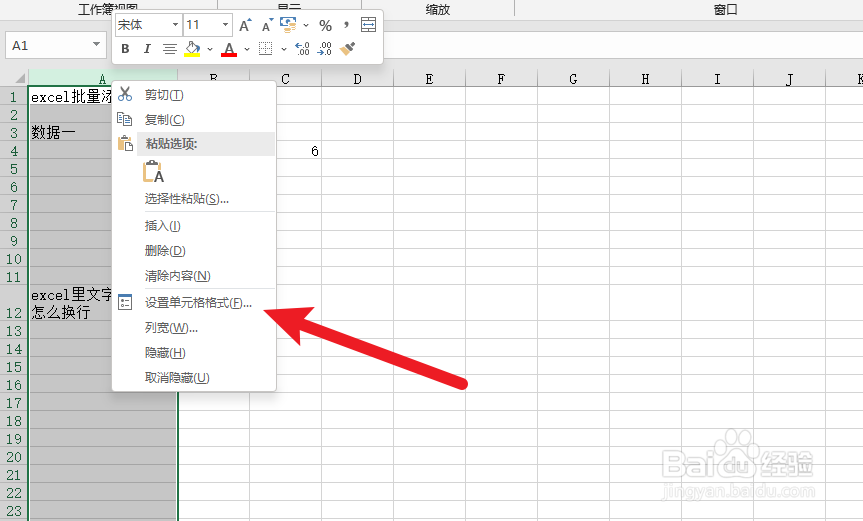Select the Format Painter brush
The image size is (863, 521).
pyautogui.click(x=347, y=49)
